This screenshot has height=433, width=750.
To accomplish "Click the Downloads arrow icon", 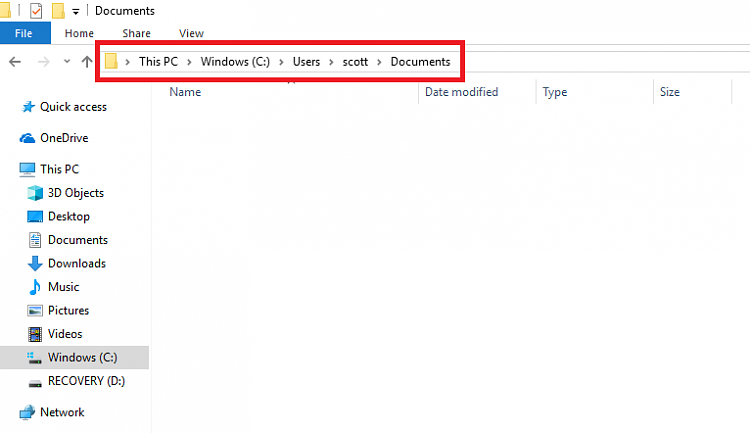I will click(35, 263).
